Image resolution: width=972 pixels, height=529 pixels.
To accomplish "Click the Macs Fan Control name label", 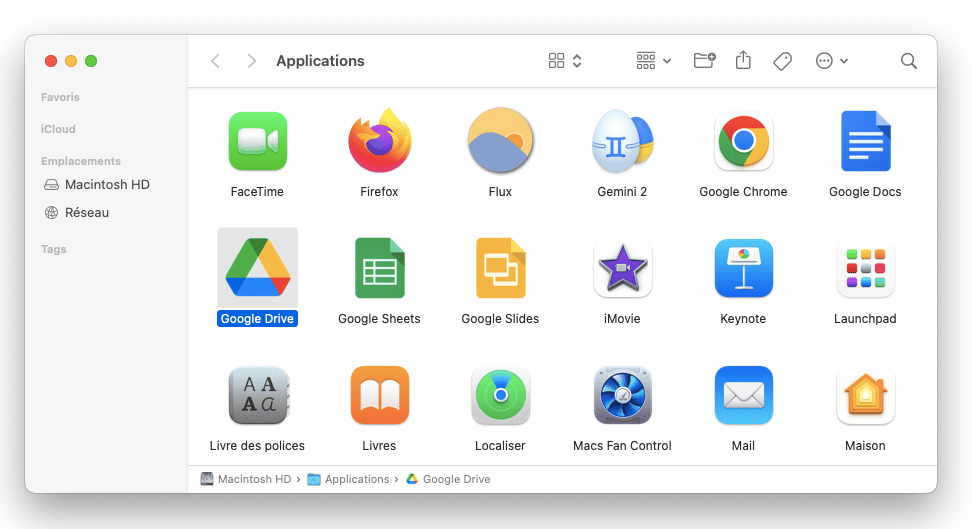I will click(x=622, y=446).
